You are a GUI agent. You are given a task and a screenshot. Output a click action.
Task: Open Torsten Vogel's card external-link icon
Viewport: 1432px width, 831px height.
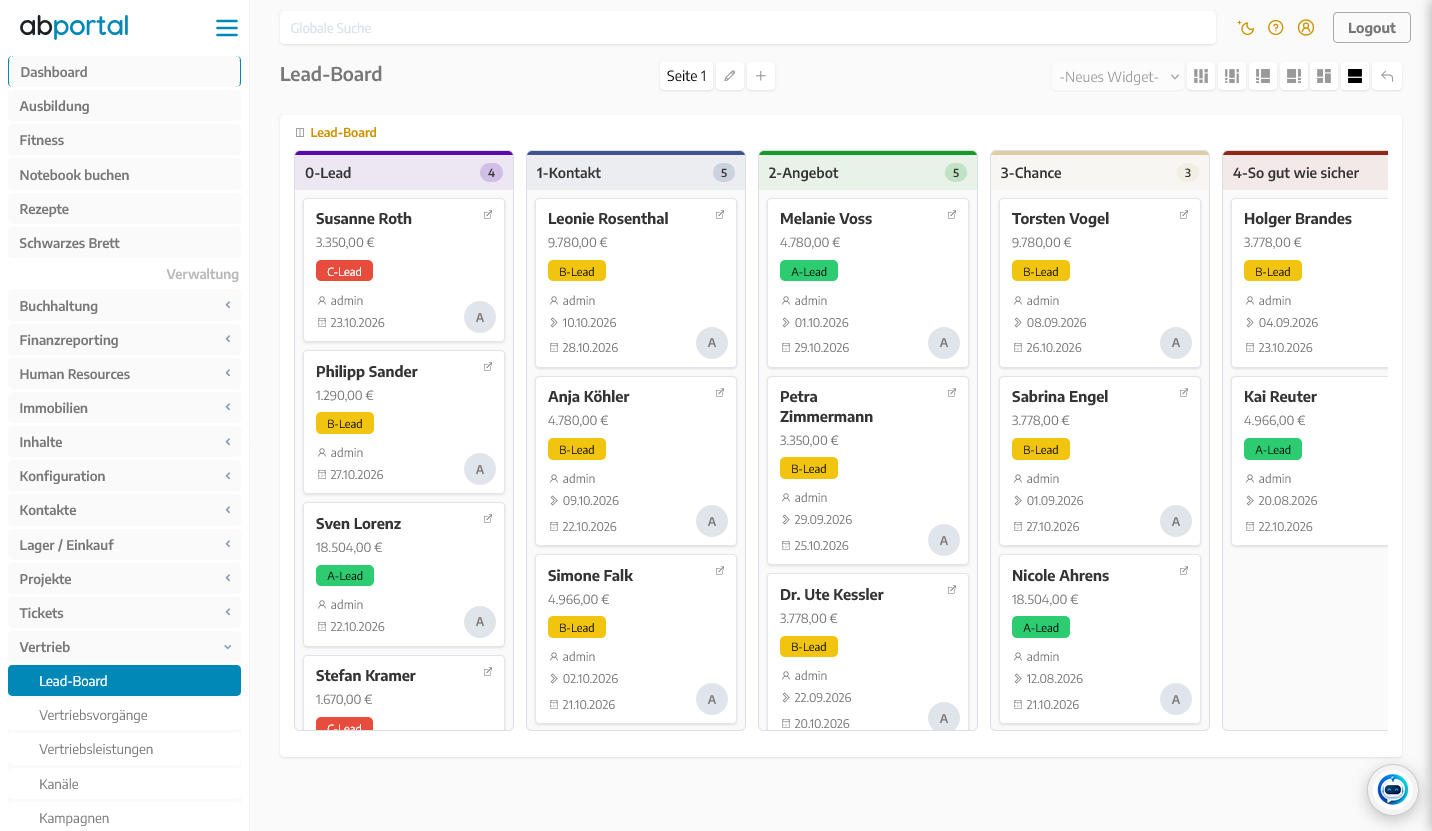click(1184, 215)
